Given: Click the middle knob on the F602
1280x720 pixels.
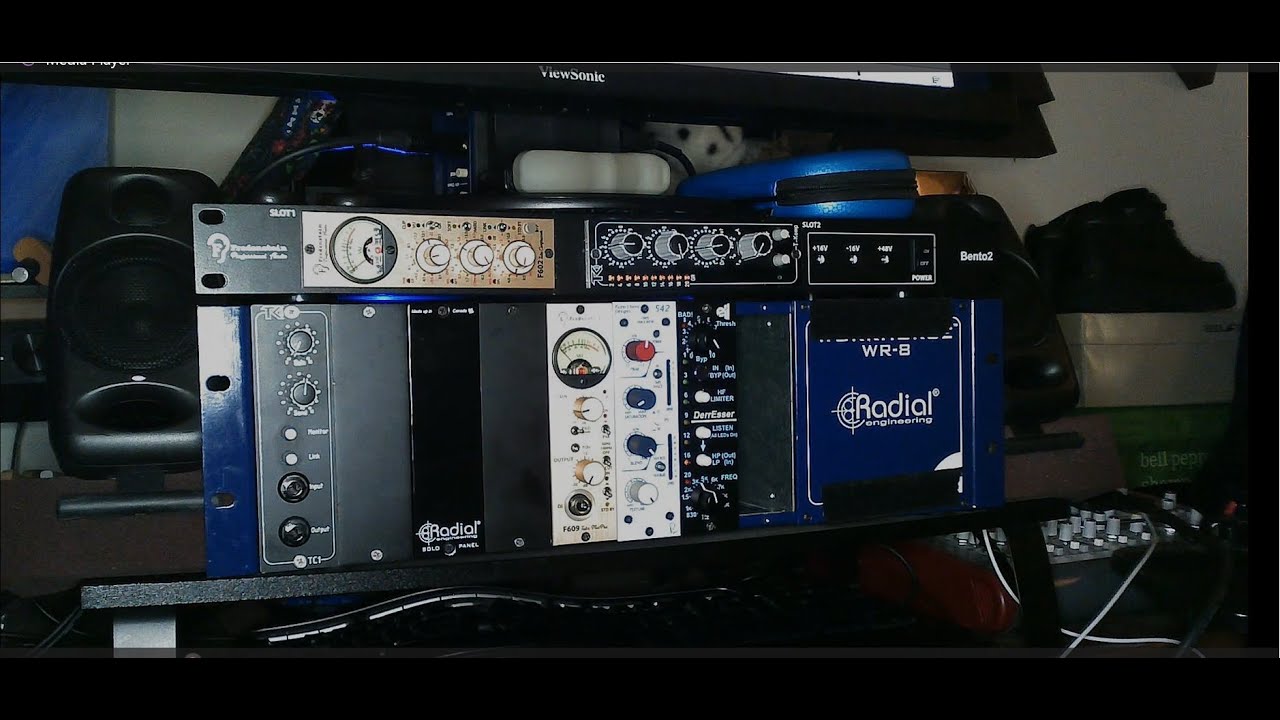Looking at the screenshot, I should (x=475, y=255).
